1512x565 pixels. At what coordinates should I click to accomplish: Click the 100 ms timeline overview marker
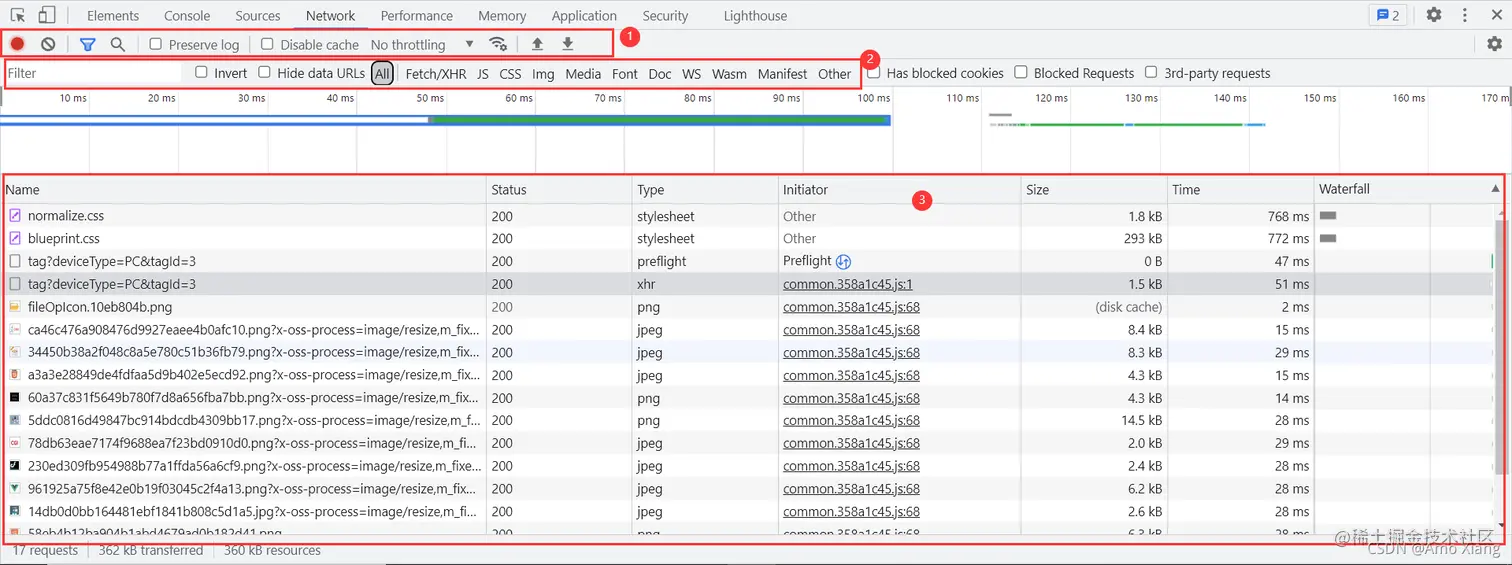click(x=873, y=98)
